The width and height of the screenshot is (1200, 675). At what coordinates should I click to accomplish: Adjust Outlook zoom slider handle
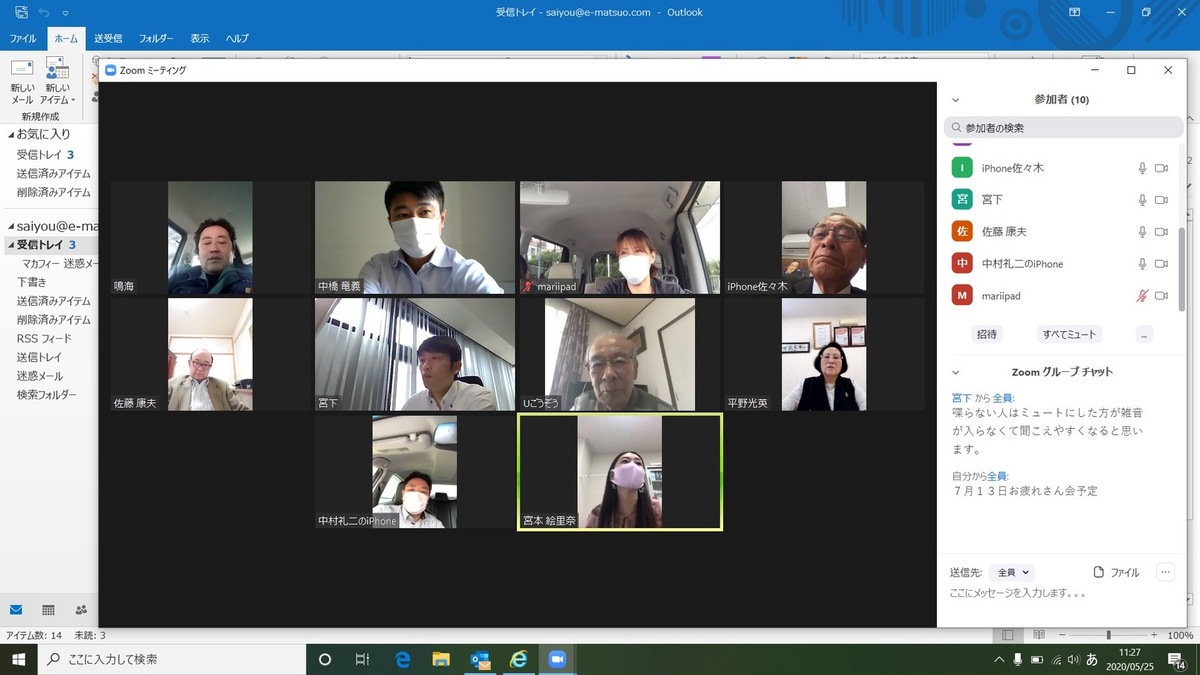[1108, 635]
